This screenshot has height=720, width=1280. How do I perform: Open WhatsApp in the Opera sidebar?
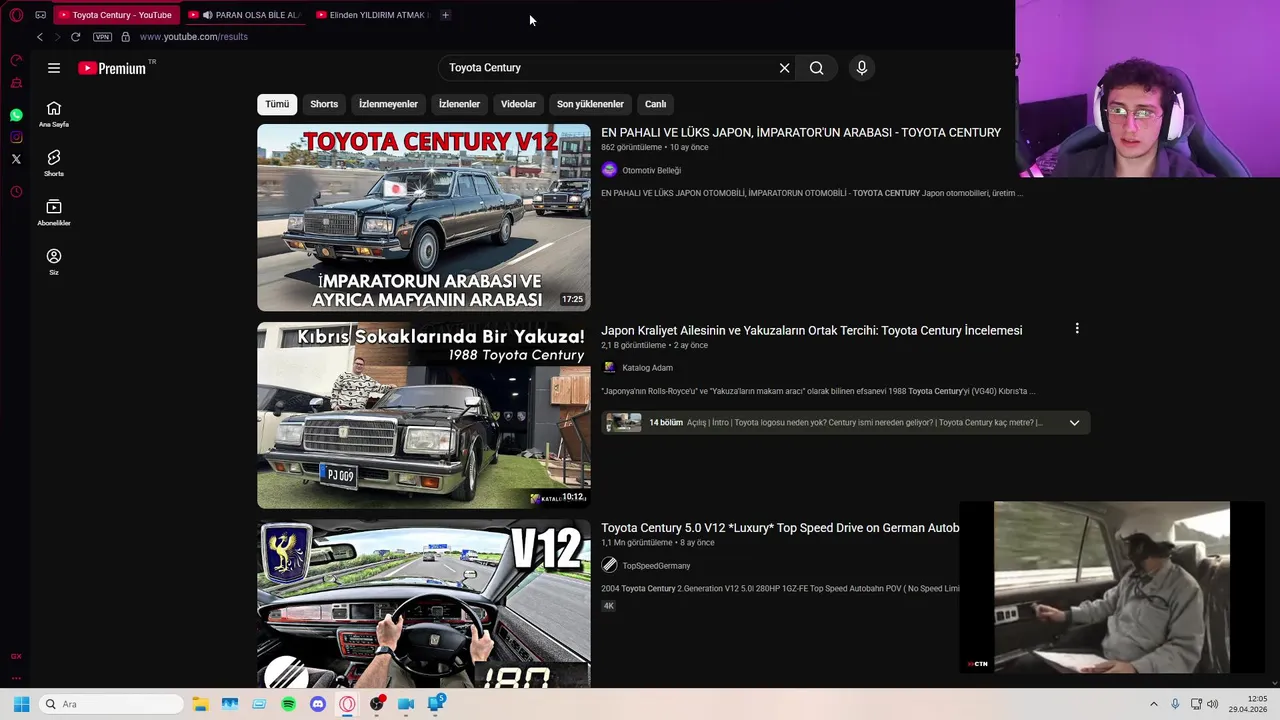(x=16, y=115)
